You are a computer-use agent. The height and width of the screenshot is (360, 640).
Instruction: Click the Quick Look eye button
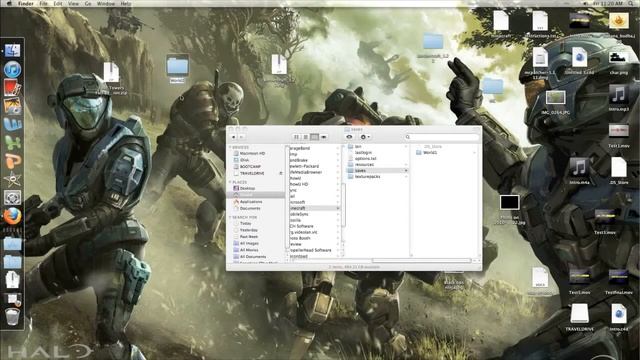point(349,137)
